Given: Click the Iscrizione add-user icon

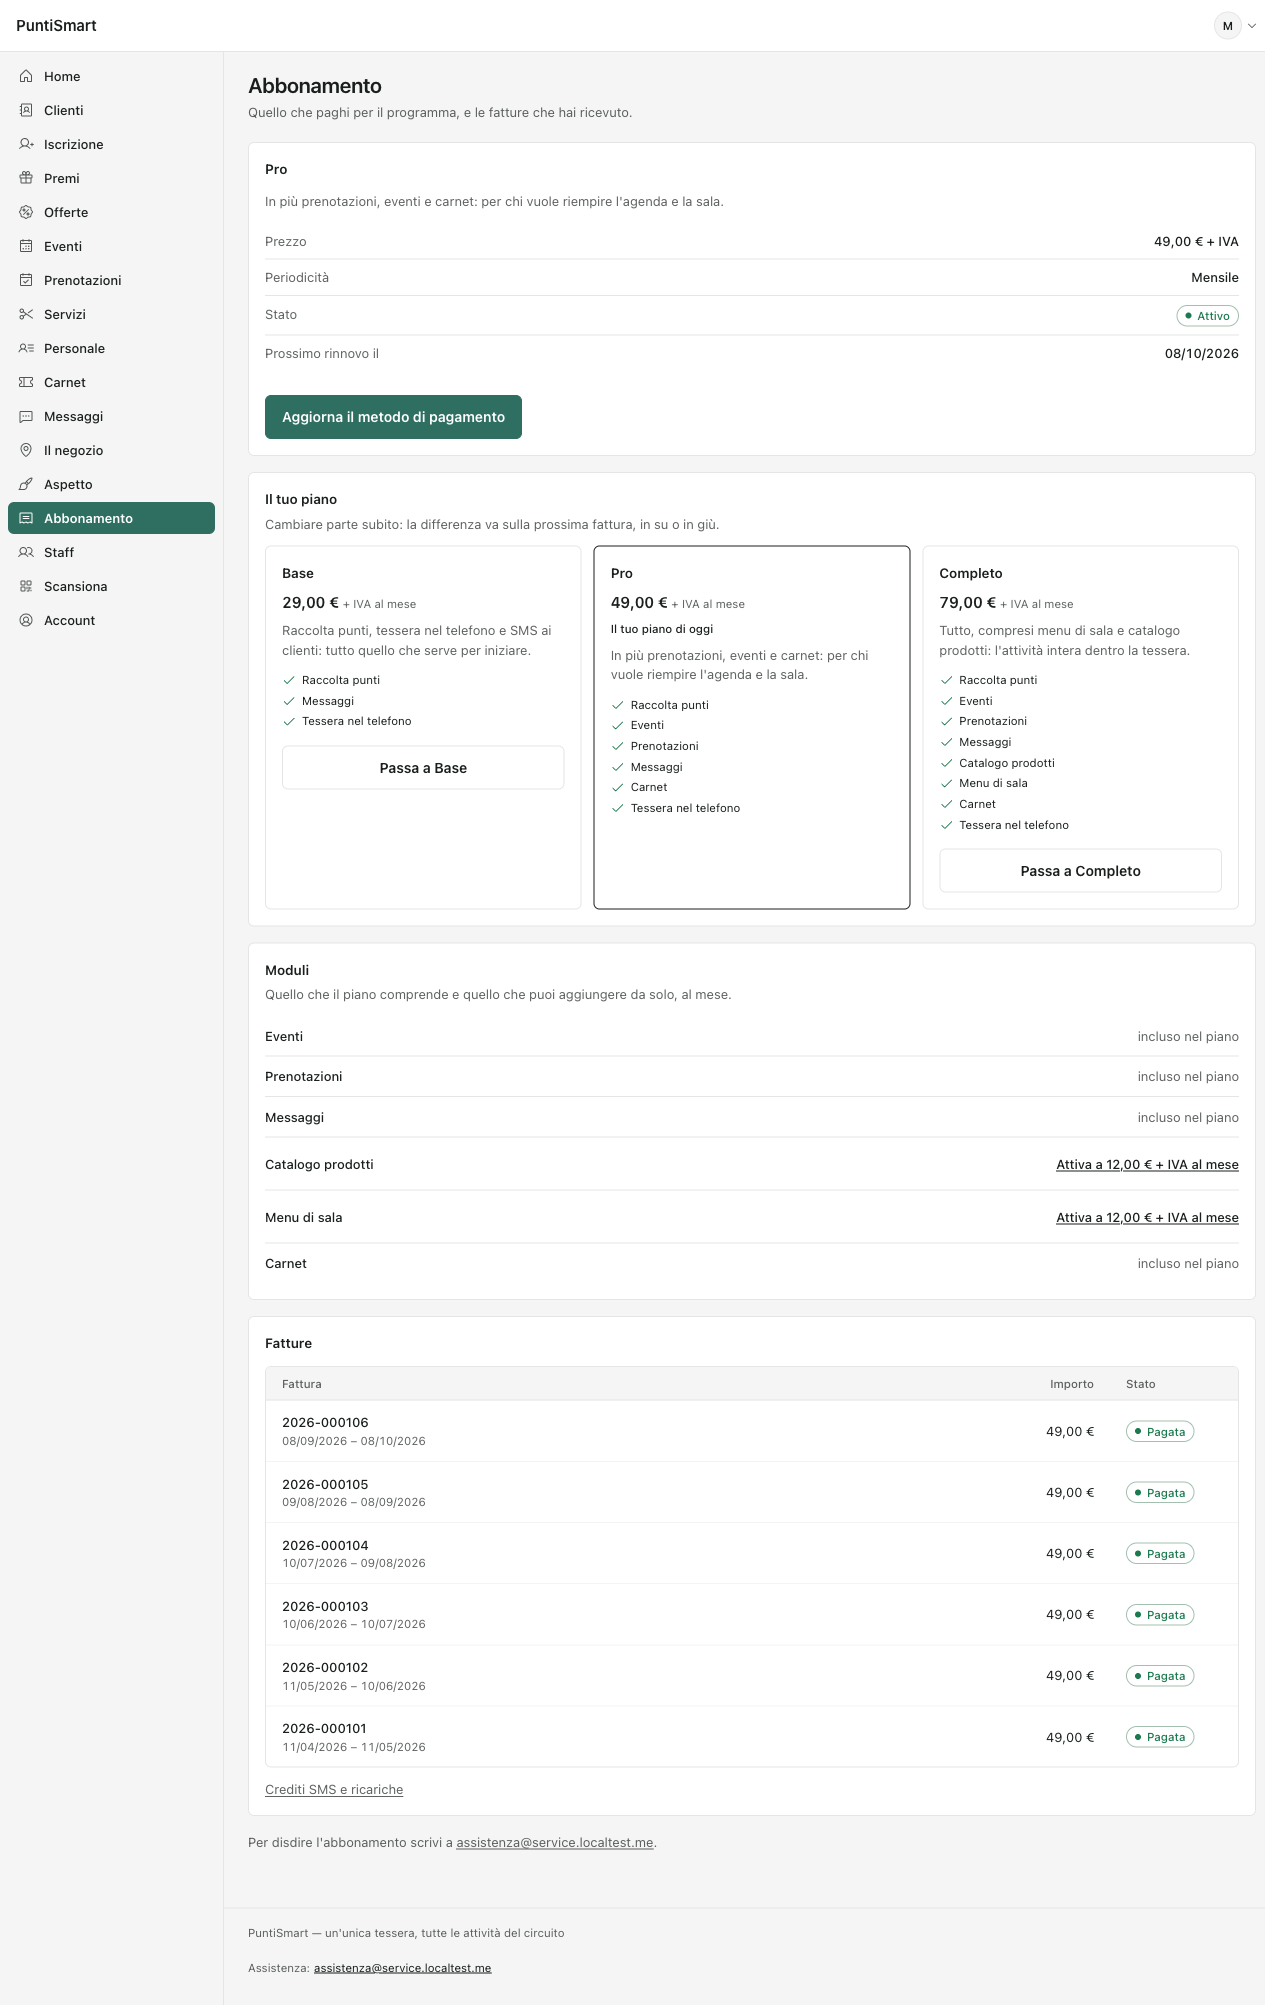Looking at the screenshot, I should point(26,144).
